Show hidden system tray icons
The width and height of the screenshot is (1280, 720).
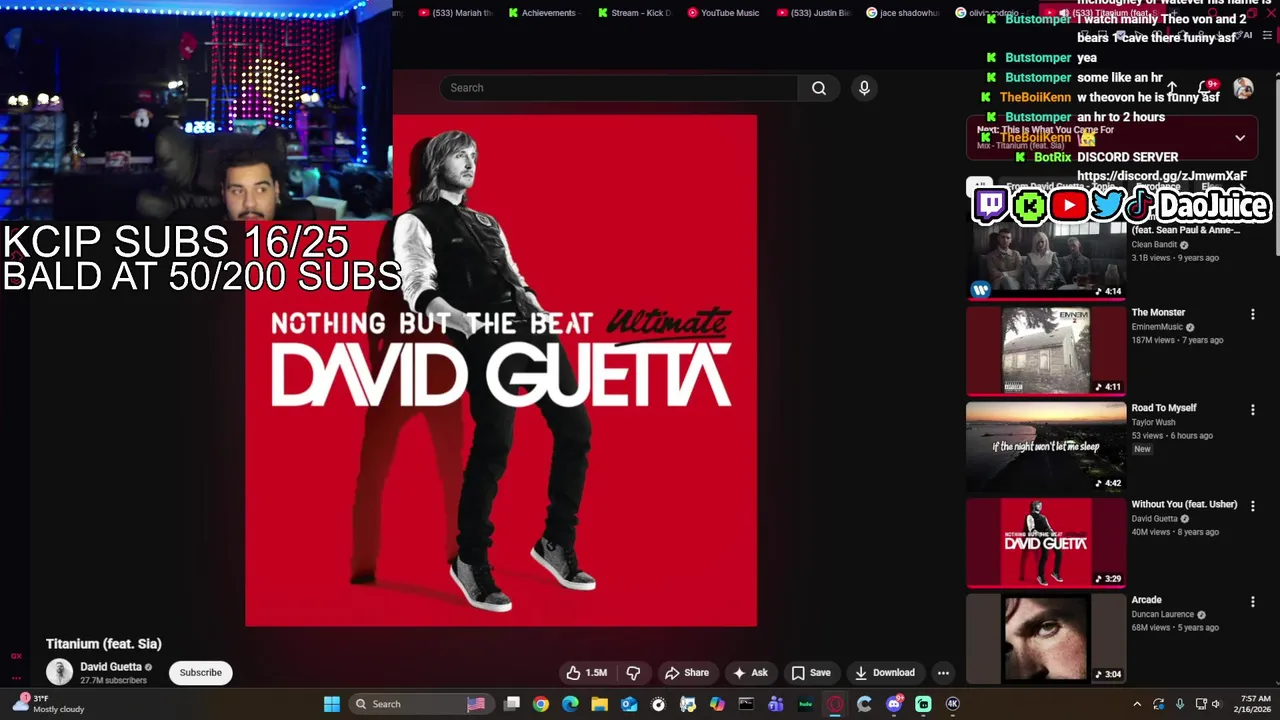coord(1137,704)
